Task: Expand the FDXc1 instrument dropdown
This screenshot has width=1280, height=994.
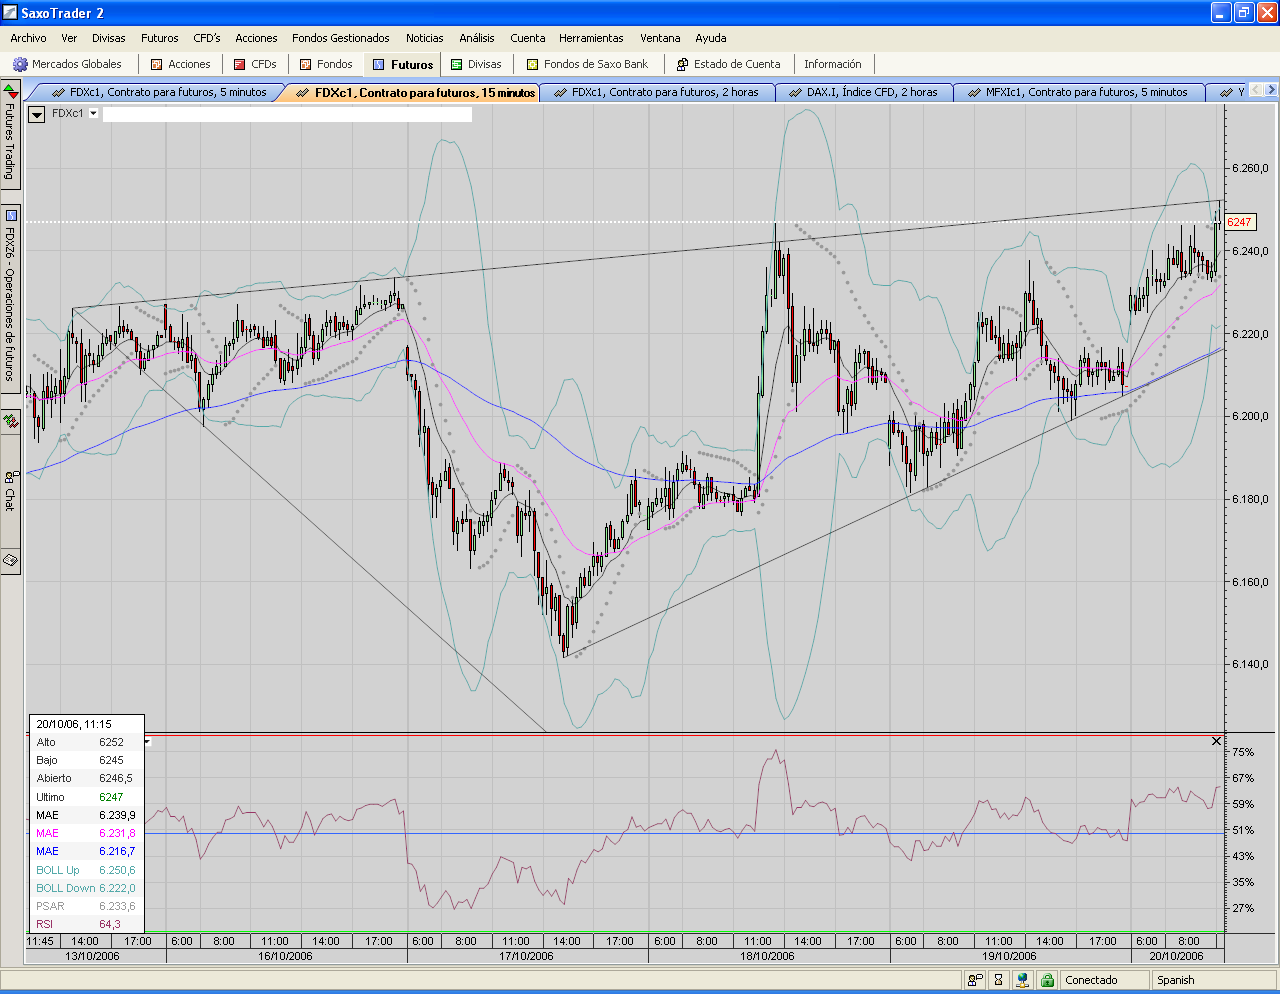Action: (x=94, y=114)
